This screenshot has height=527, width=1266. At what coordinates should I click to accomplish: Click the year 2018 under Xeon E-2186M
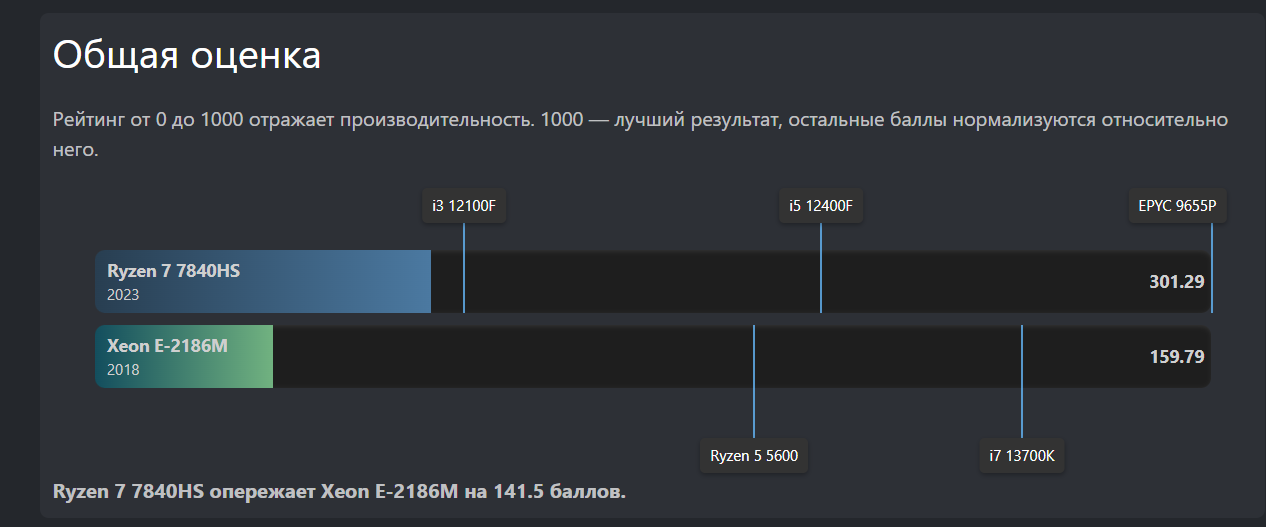point(123,370)
